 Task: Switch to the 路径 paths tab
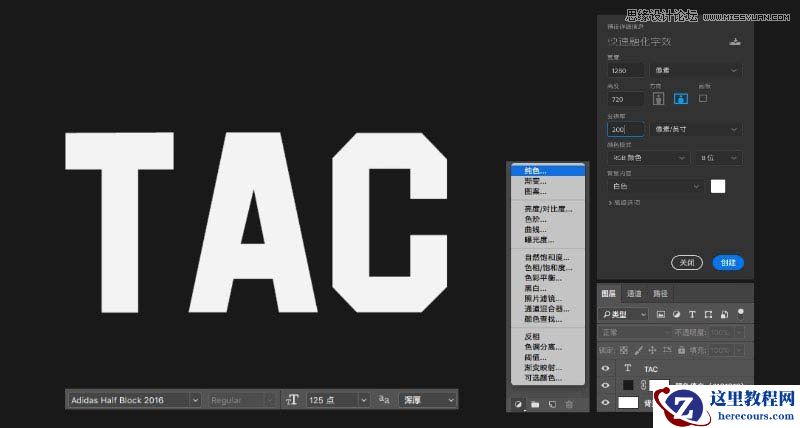660,293
